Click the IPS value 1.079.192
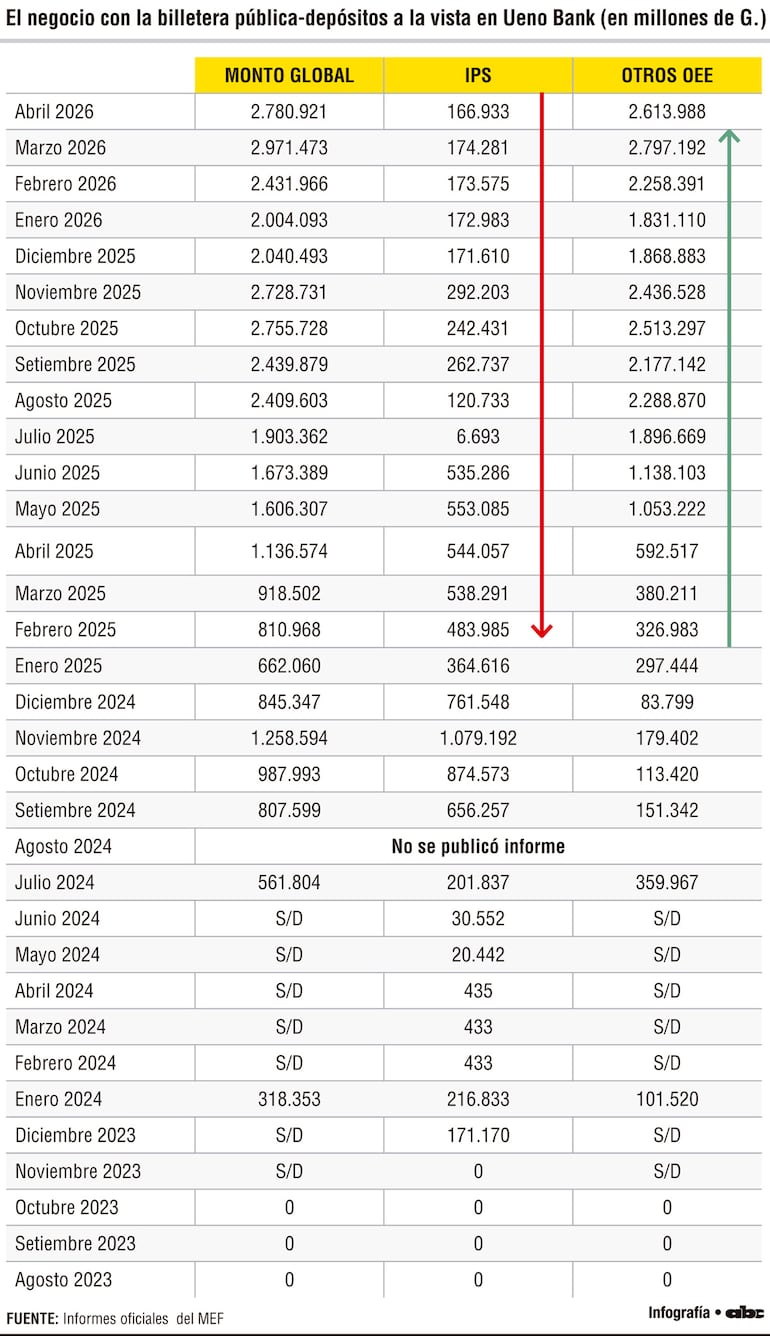The image size is (770, 1336). [x=478, y=738]
